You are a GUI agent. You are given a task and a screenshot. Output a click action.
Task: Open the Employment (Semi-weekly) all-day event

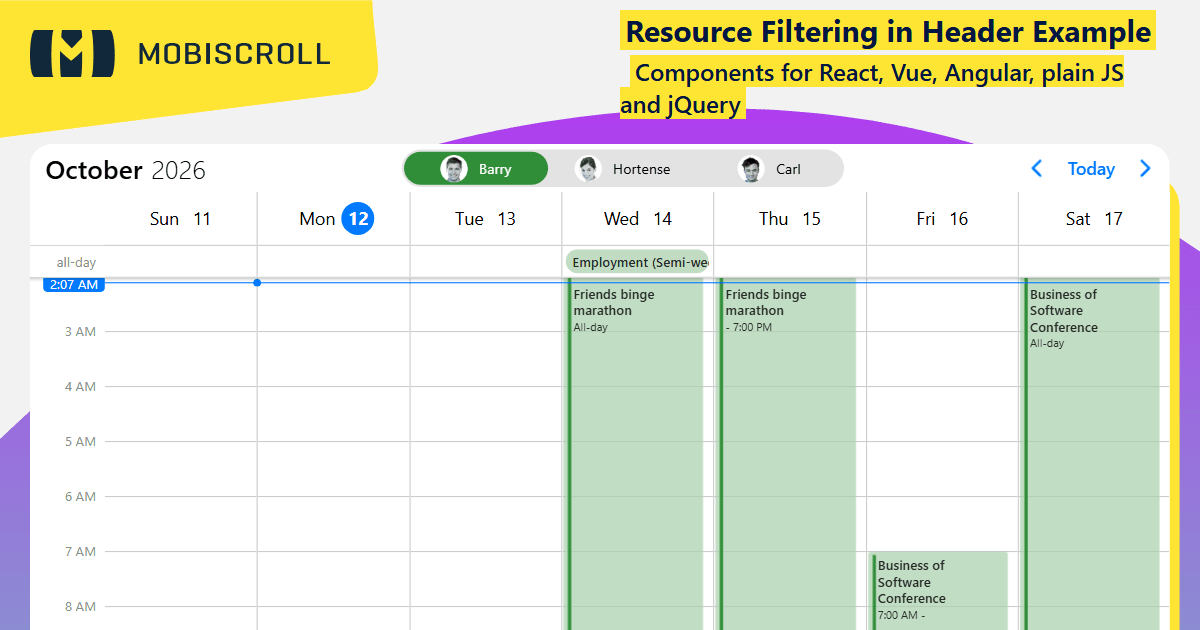pos(638,262)
